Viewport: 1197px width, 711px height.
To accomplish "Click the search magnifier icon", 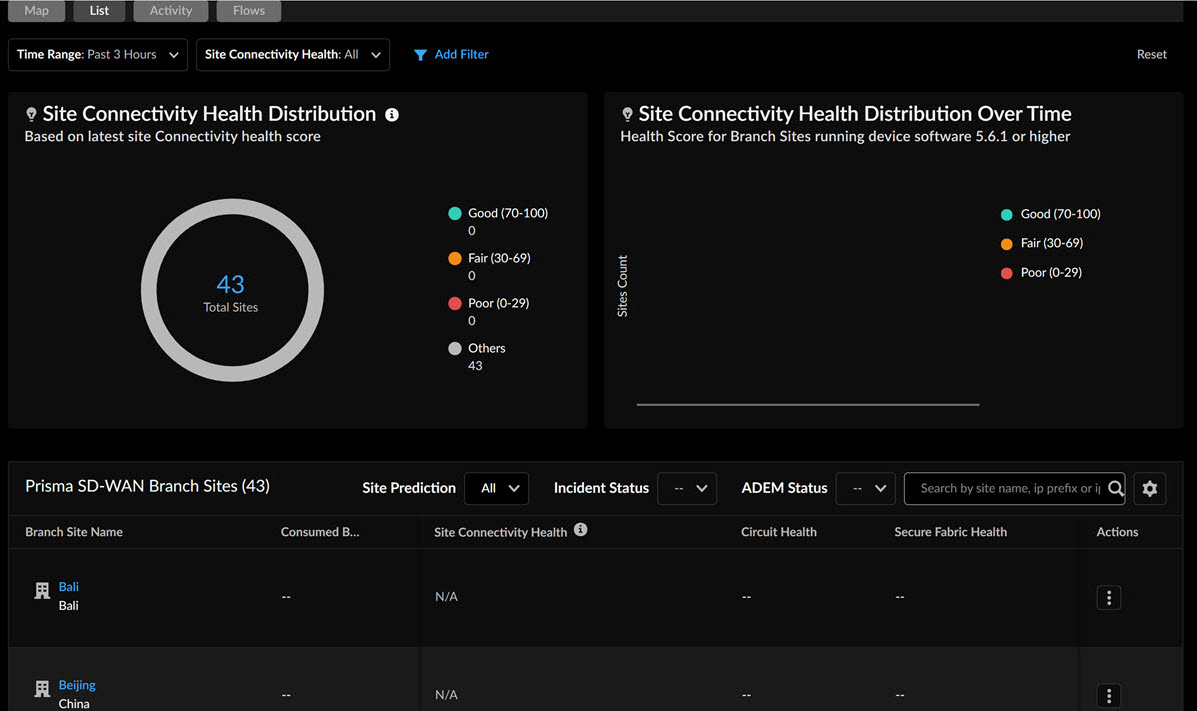I will 1115,488.
